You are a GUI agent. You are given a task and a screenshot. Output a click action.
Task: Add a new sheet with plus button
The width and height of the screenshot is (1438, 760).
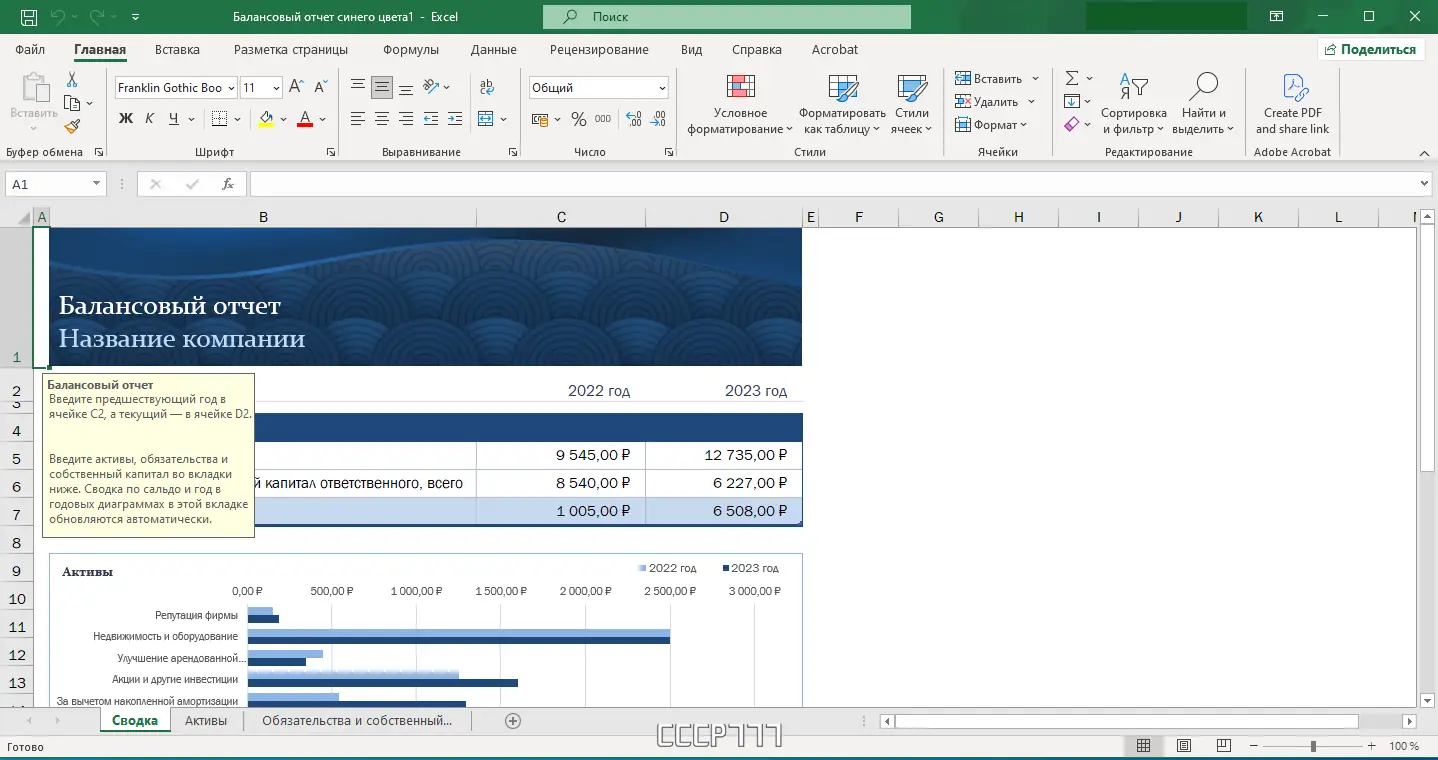513,721
